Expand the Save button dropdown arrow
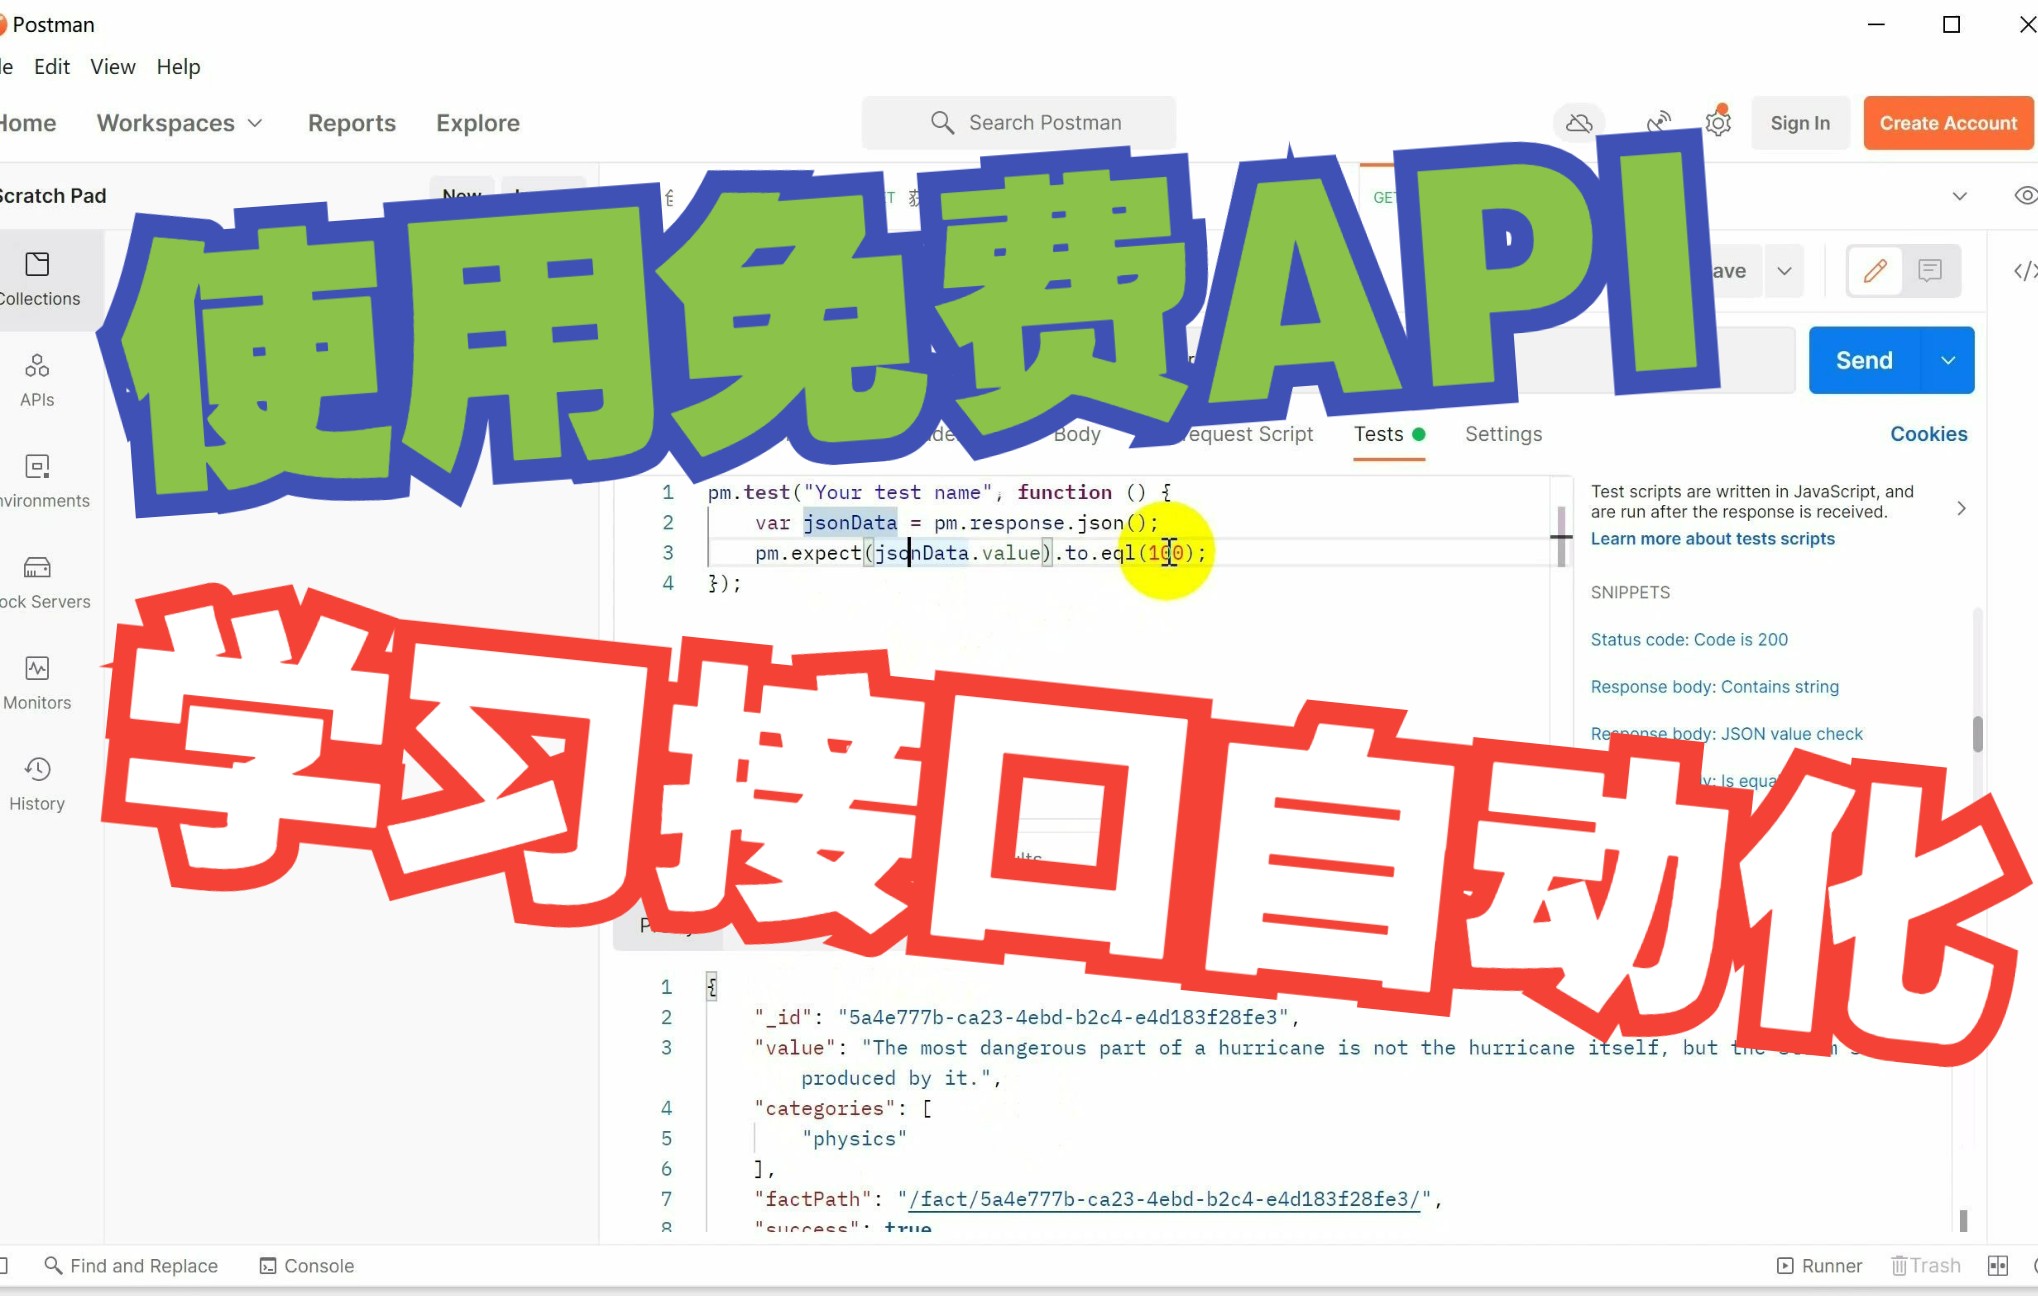Screen dimensions: 2038x1296 [x=1785, y=270]
